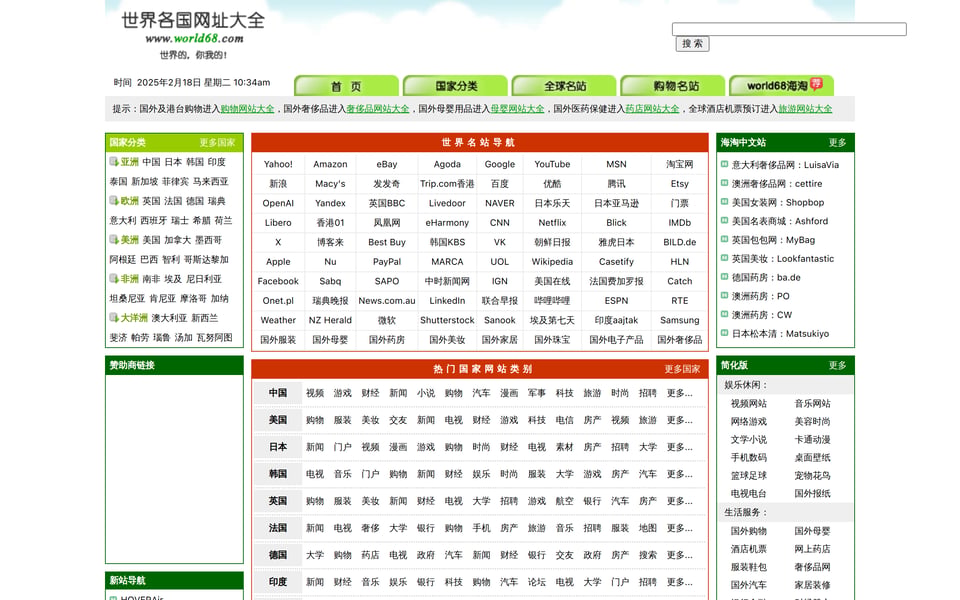960x600 pixels.
Task: Open the Amazon site link
Action: point(330,164)
